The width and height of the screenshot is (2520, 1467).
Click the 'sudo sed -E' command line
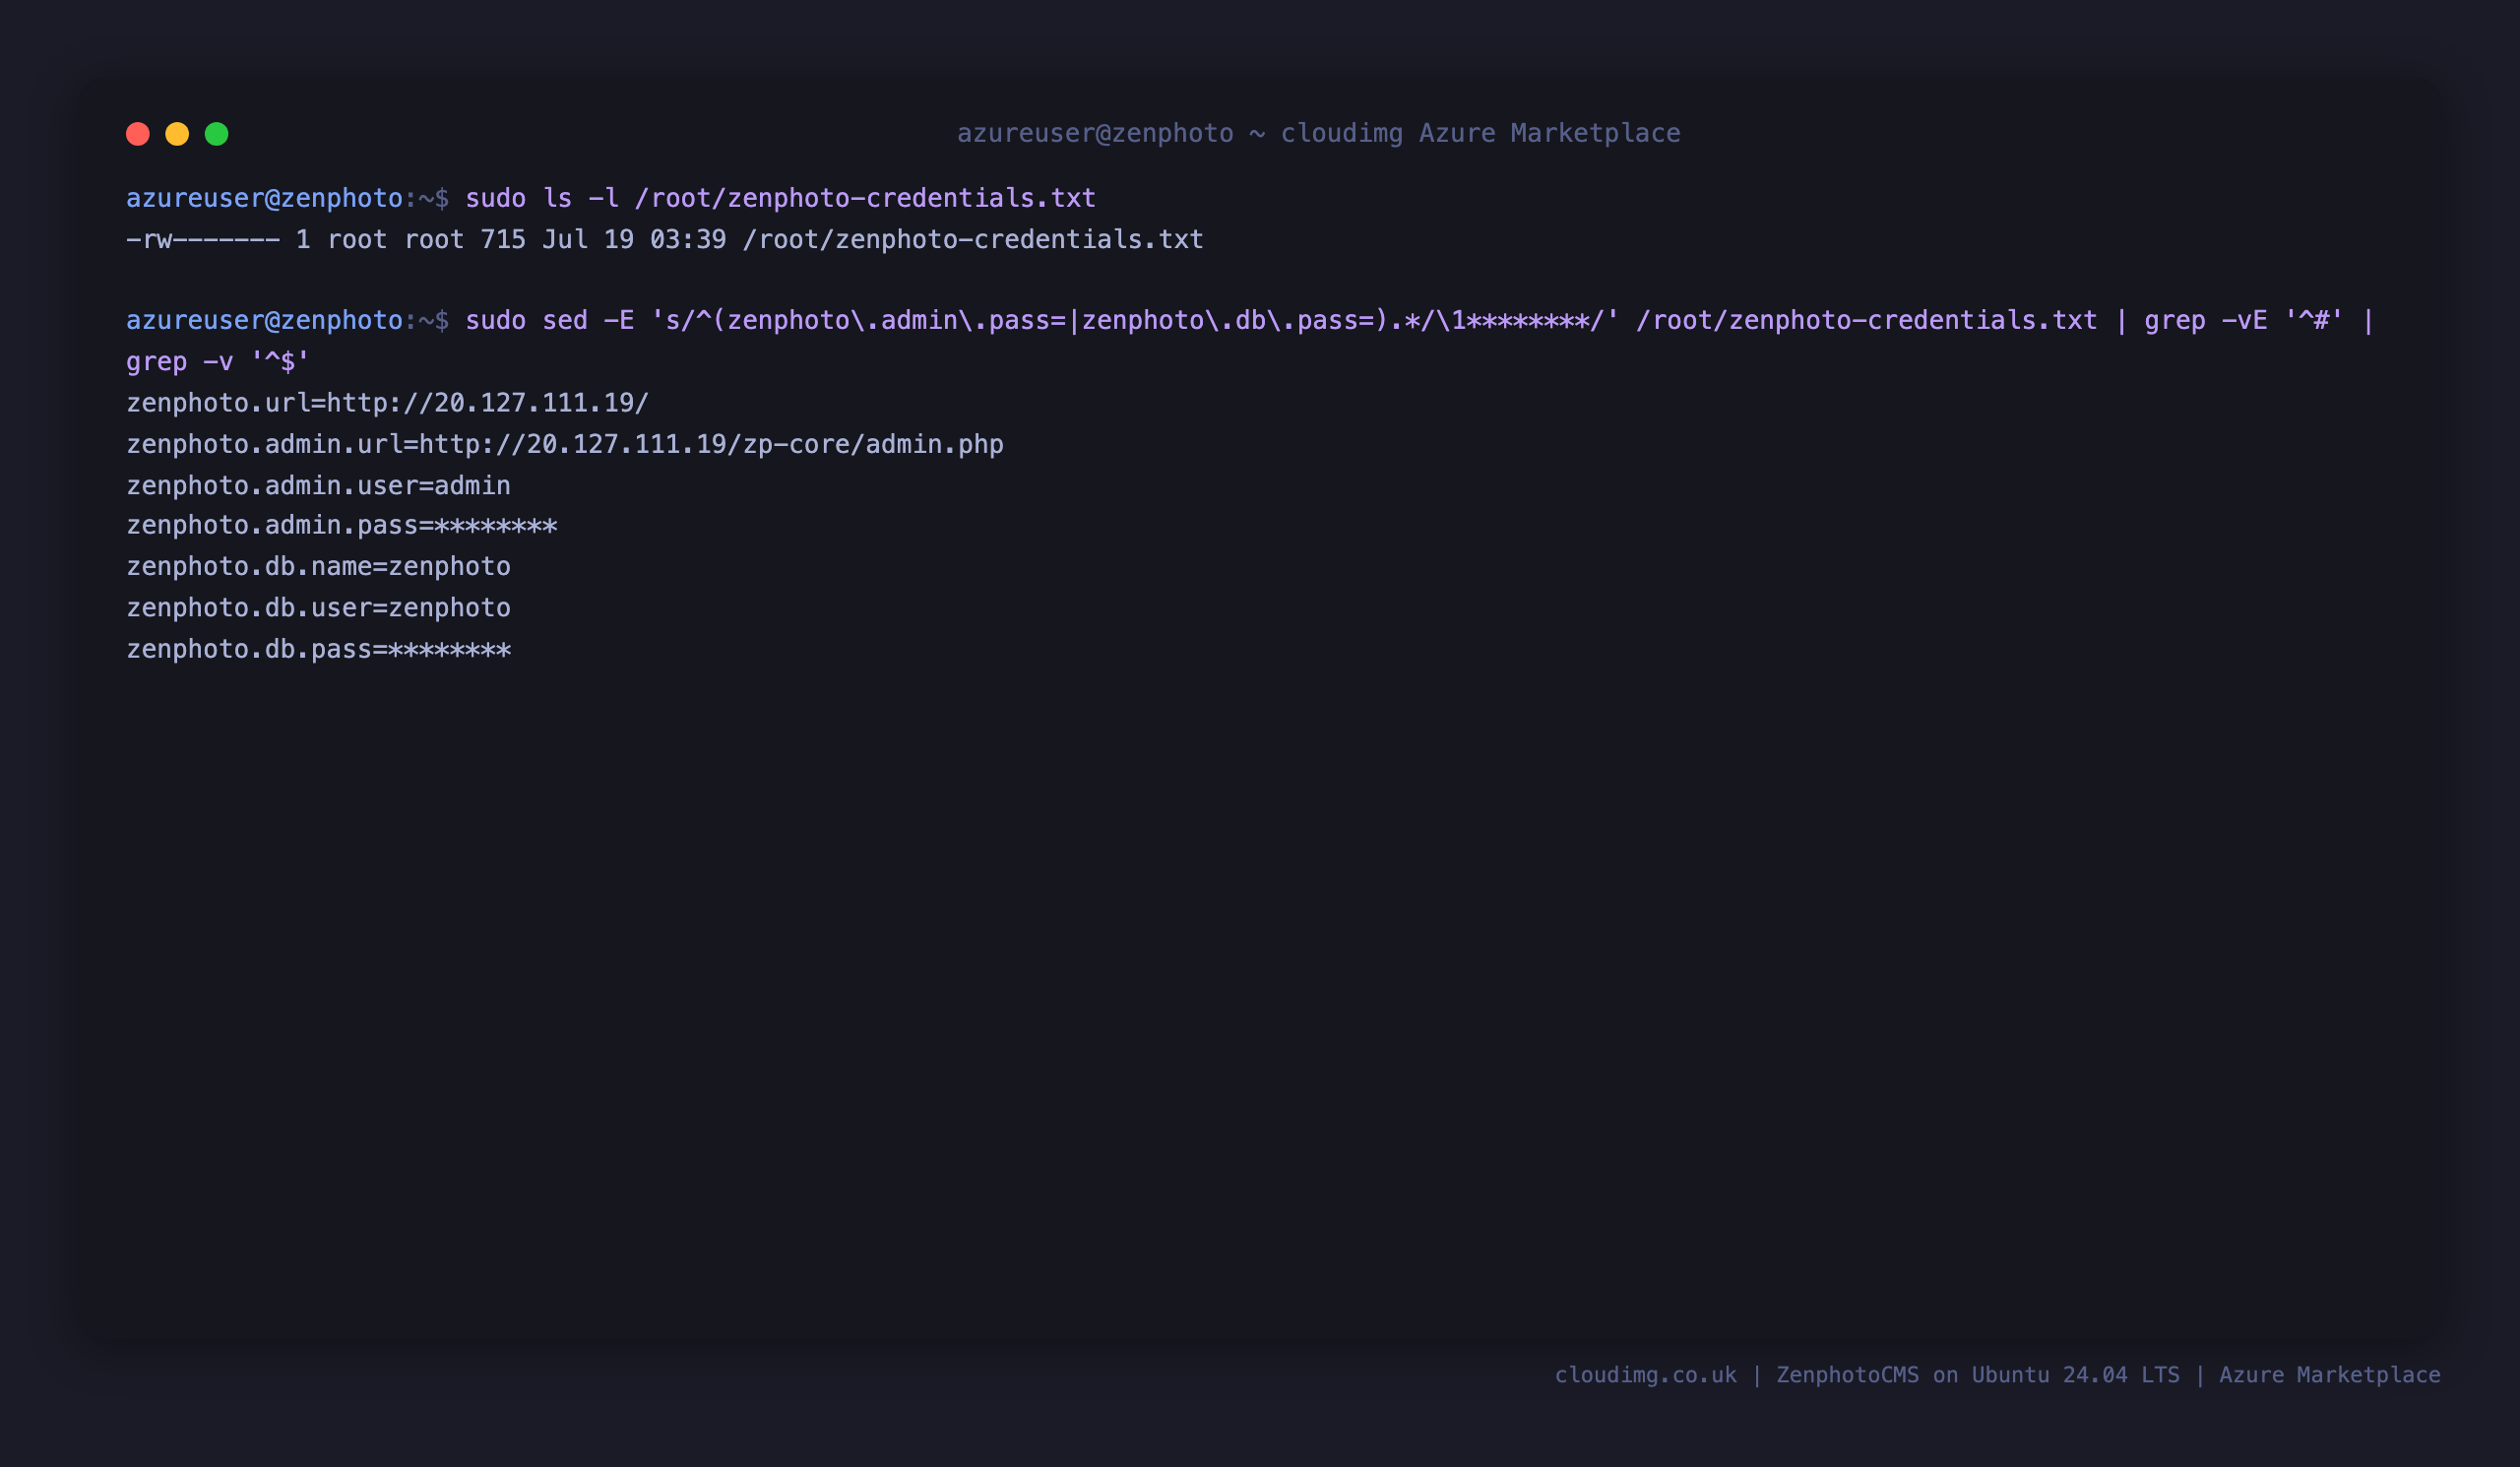pos(1250,321)
